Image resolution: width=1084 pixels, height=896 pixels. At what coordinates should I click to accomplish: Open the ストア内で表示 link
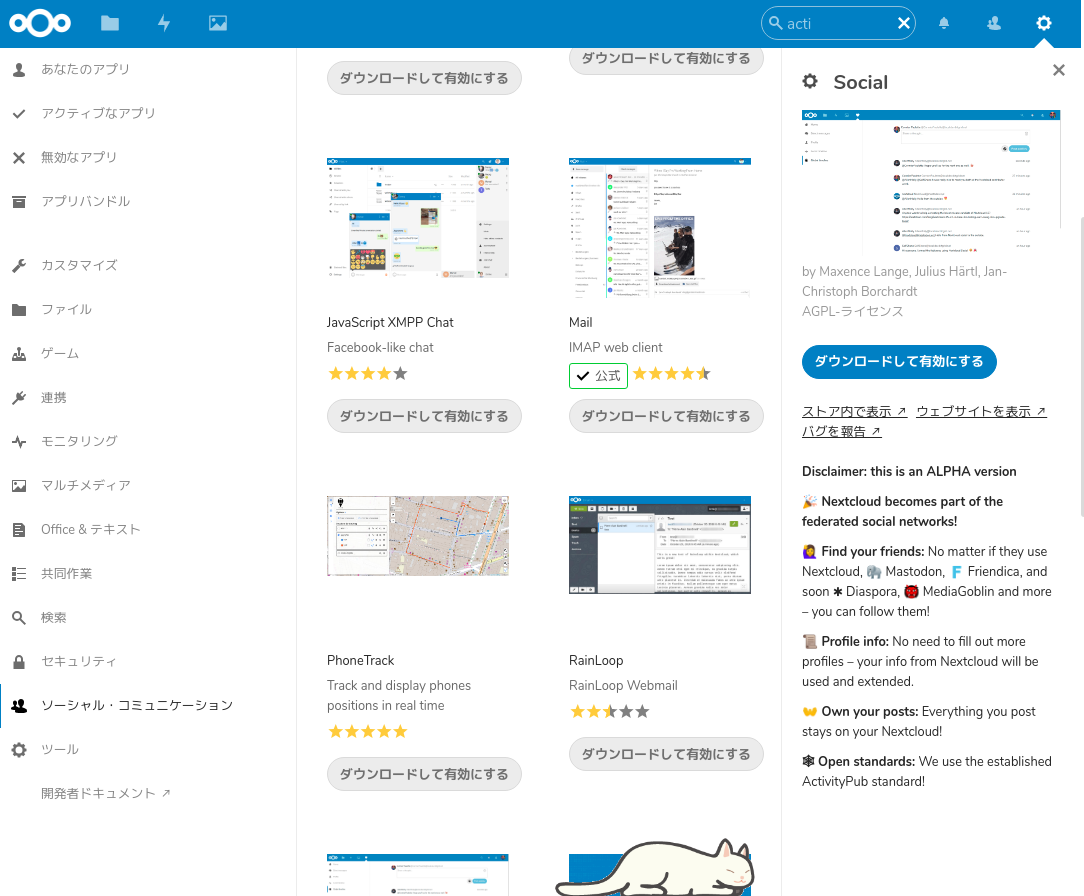(x=854, y=411)
